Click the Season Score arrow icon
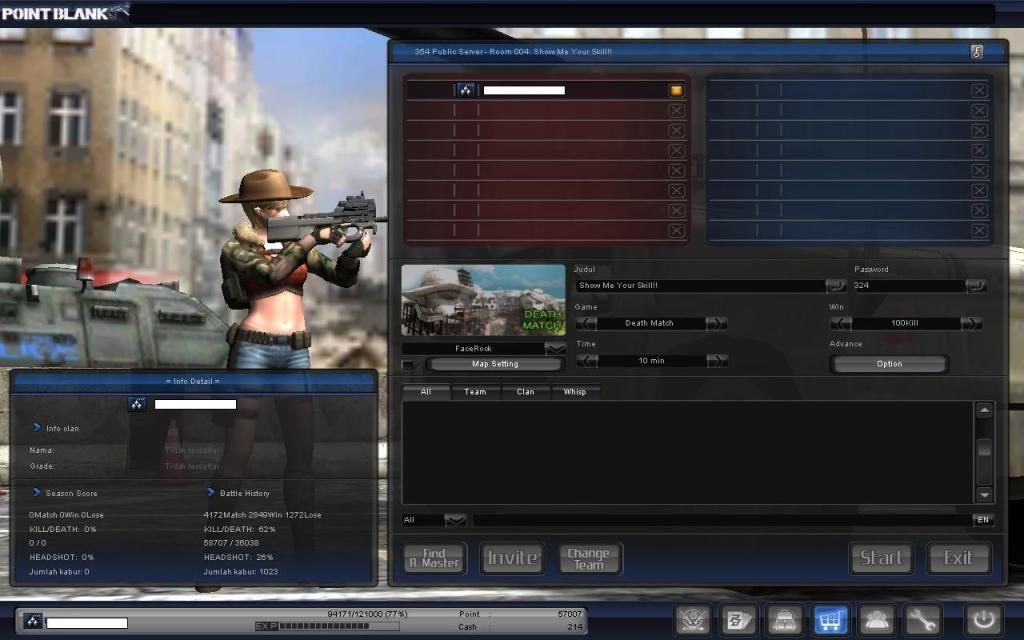The image size is (1024, 640). pyautogui.click(x=37, y=492)
